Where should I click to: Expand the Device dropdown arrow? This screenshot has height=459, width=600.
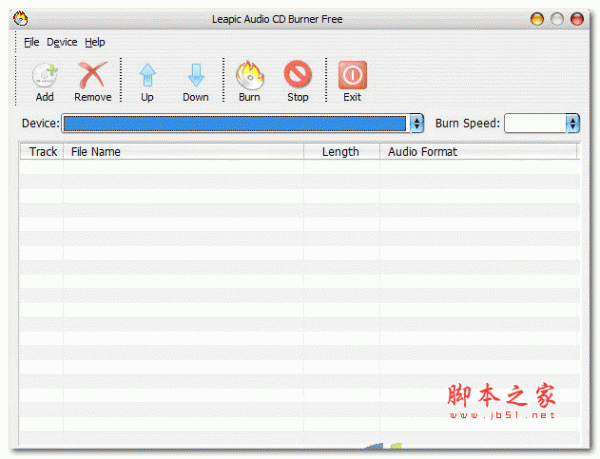[416, 123]
